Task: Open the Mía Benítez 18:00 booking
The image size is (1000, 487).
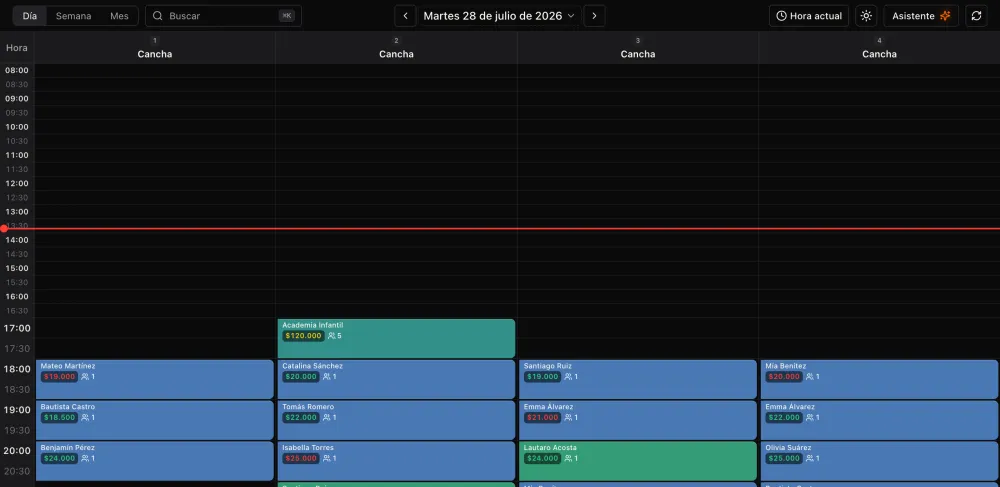Action: point(880,379)
